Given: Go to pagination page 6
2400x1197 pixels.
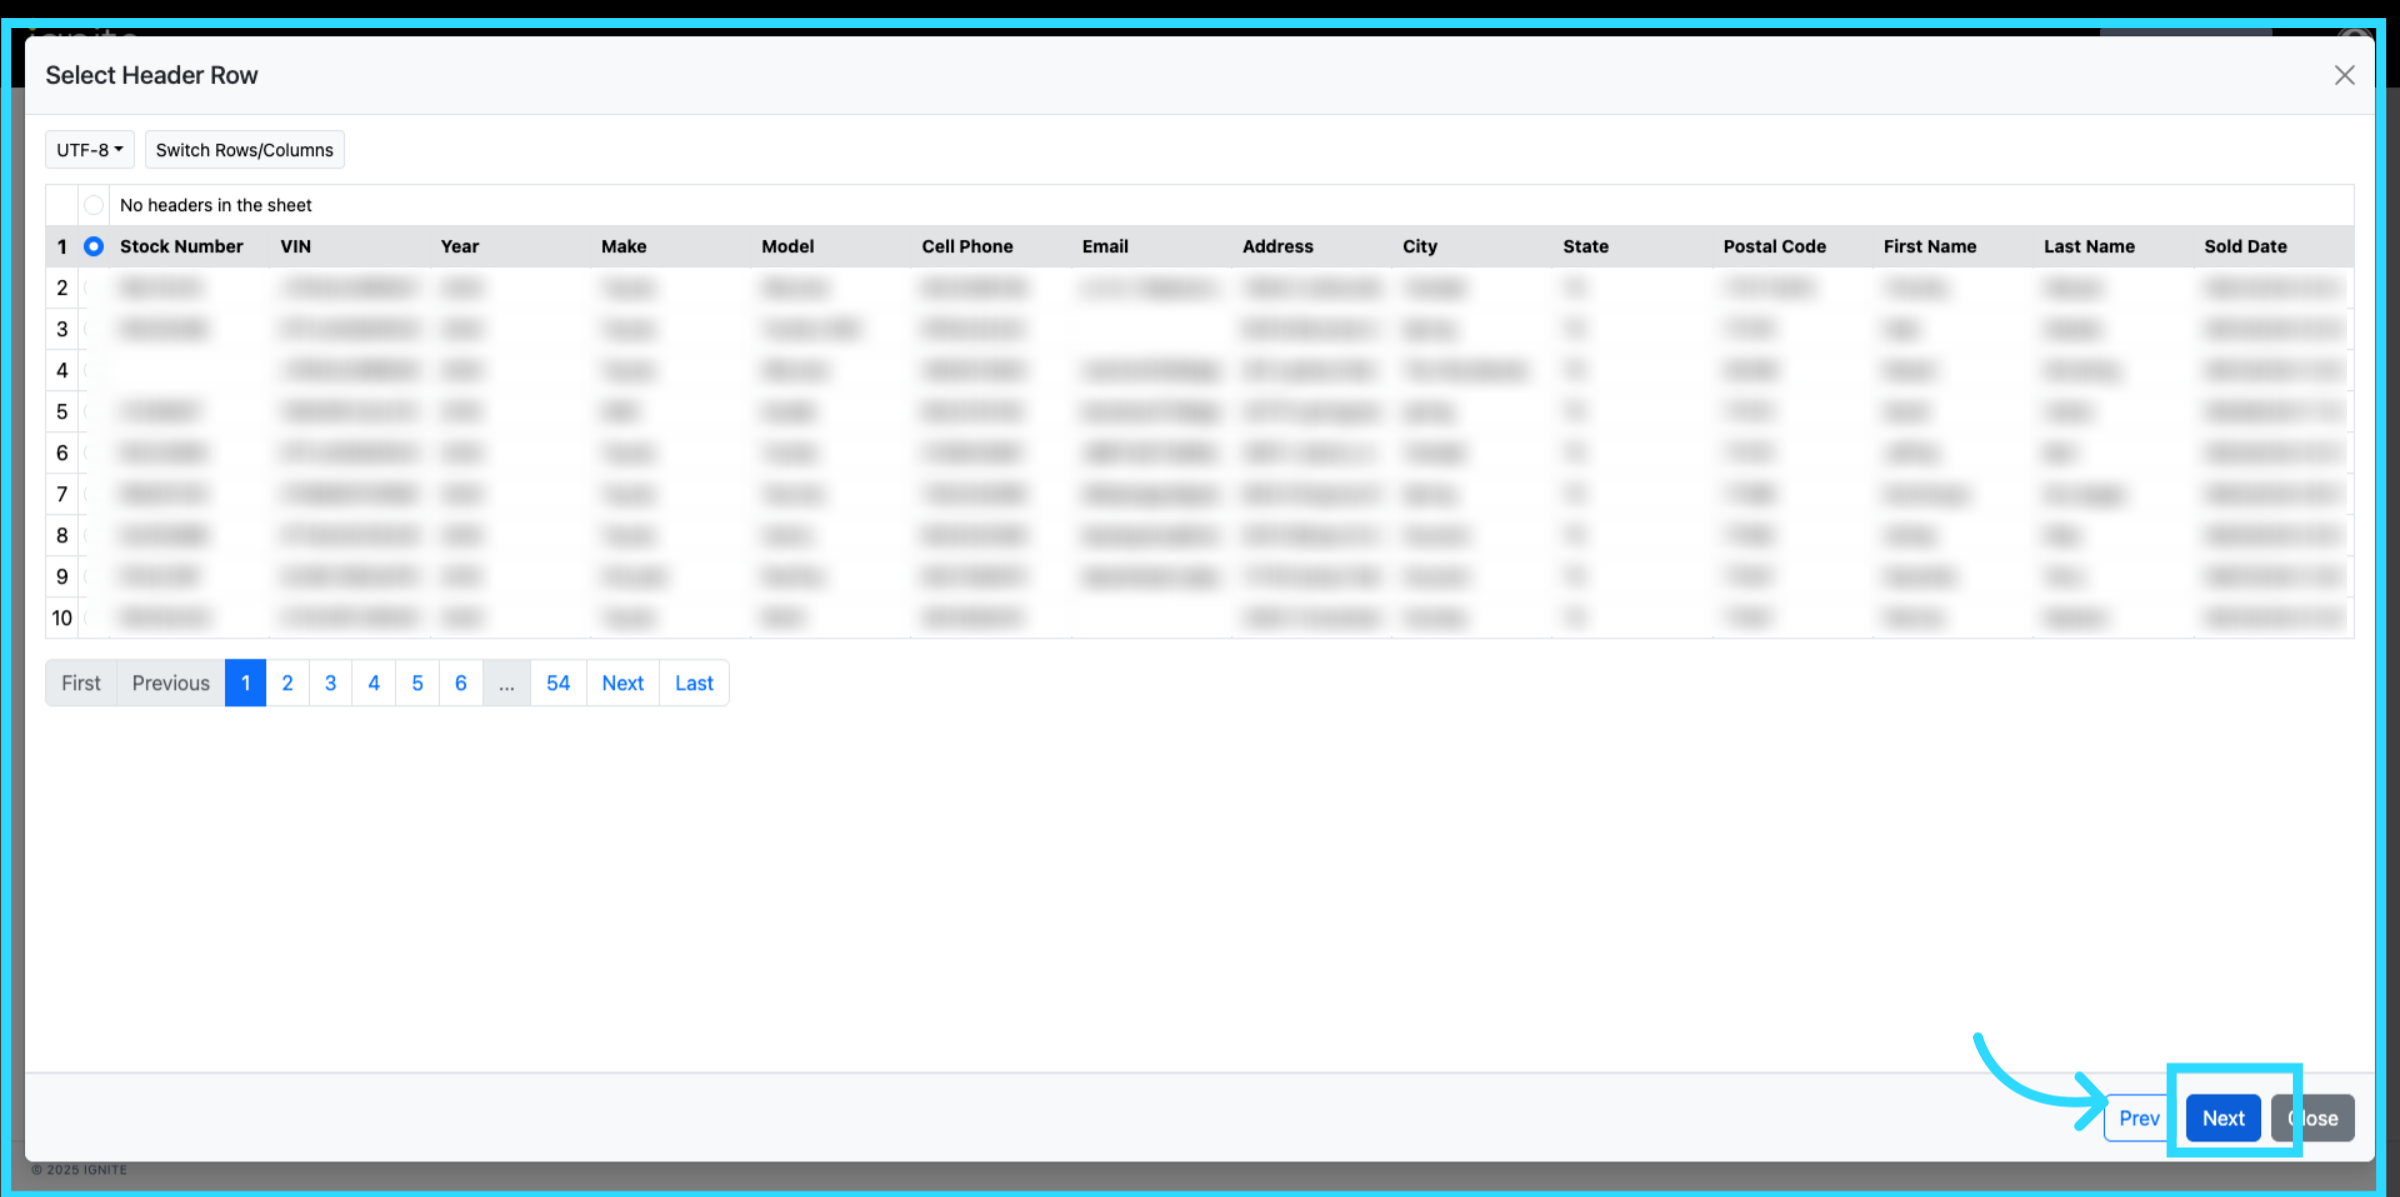Looking at the screenshot, I should 461,683.
